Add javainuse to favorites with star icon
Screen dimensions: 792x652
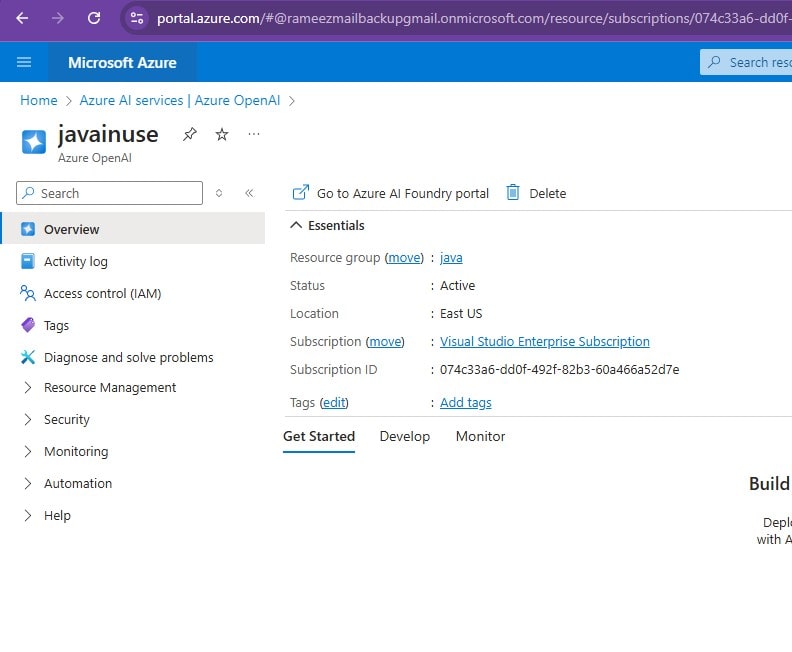[222, 134]
